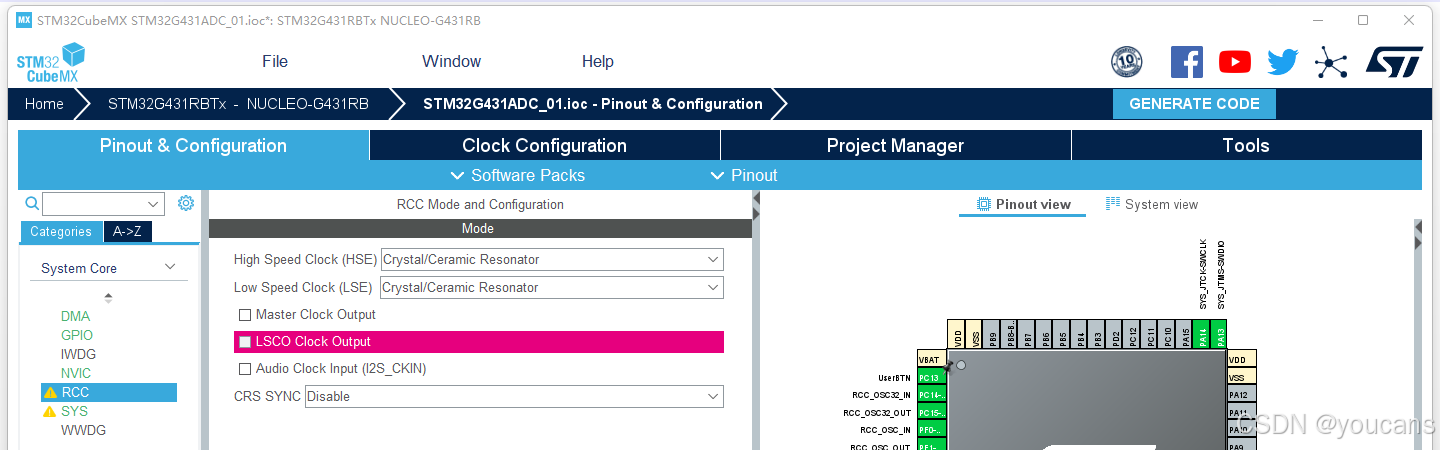The width and height of the screenshot is (1440, 450).
Task: Switch to Clock Configuration tab
Action: tap(545, 146)
